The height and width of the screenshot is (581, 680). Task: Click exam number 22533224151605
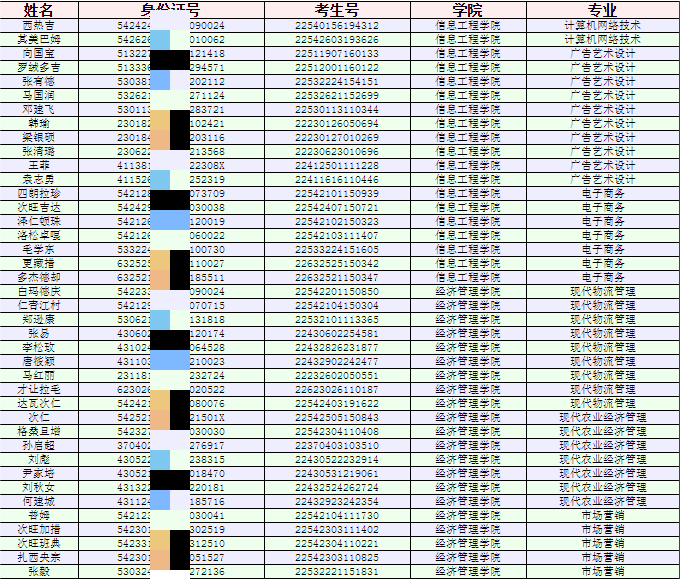pos(337,249)
